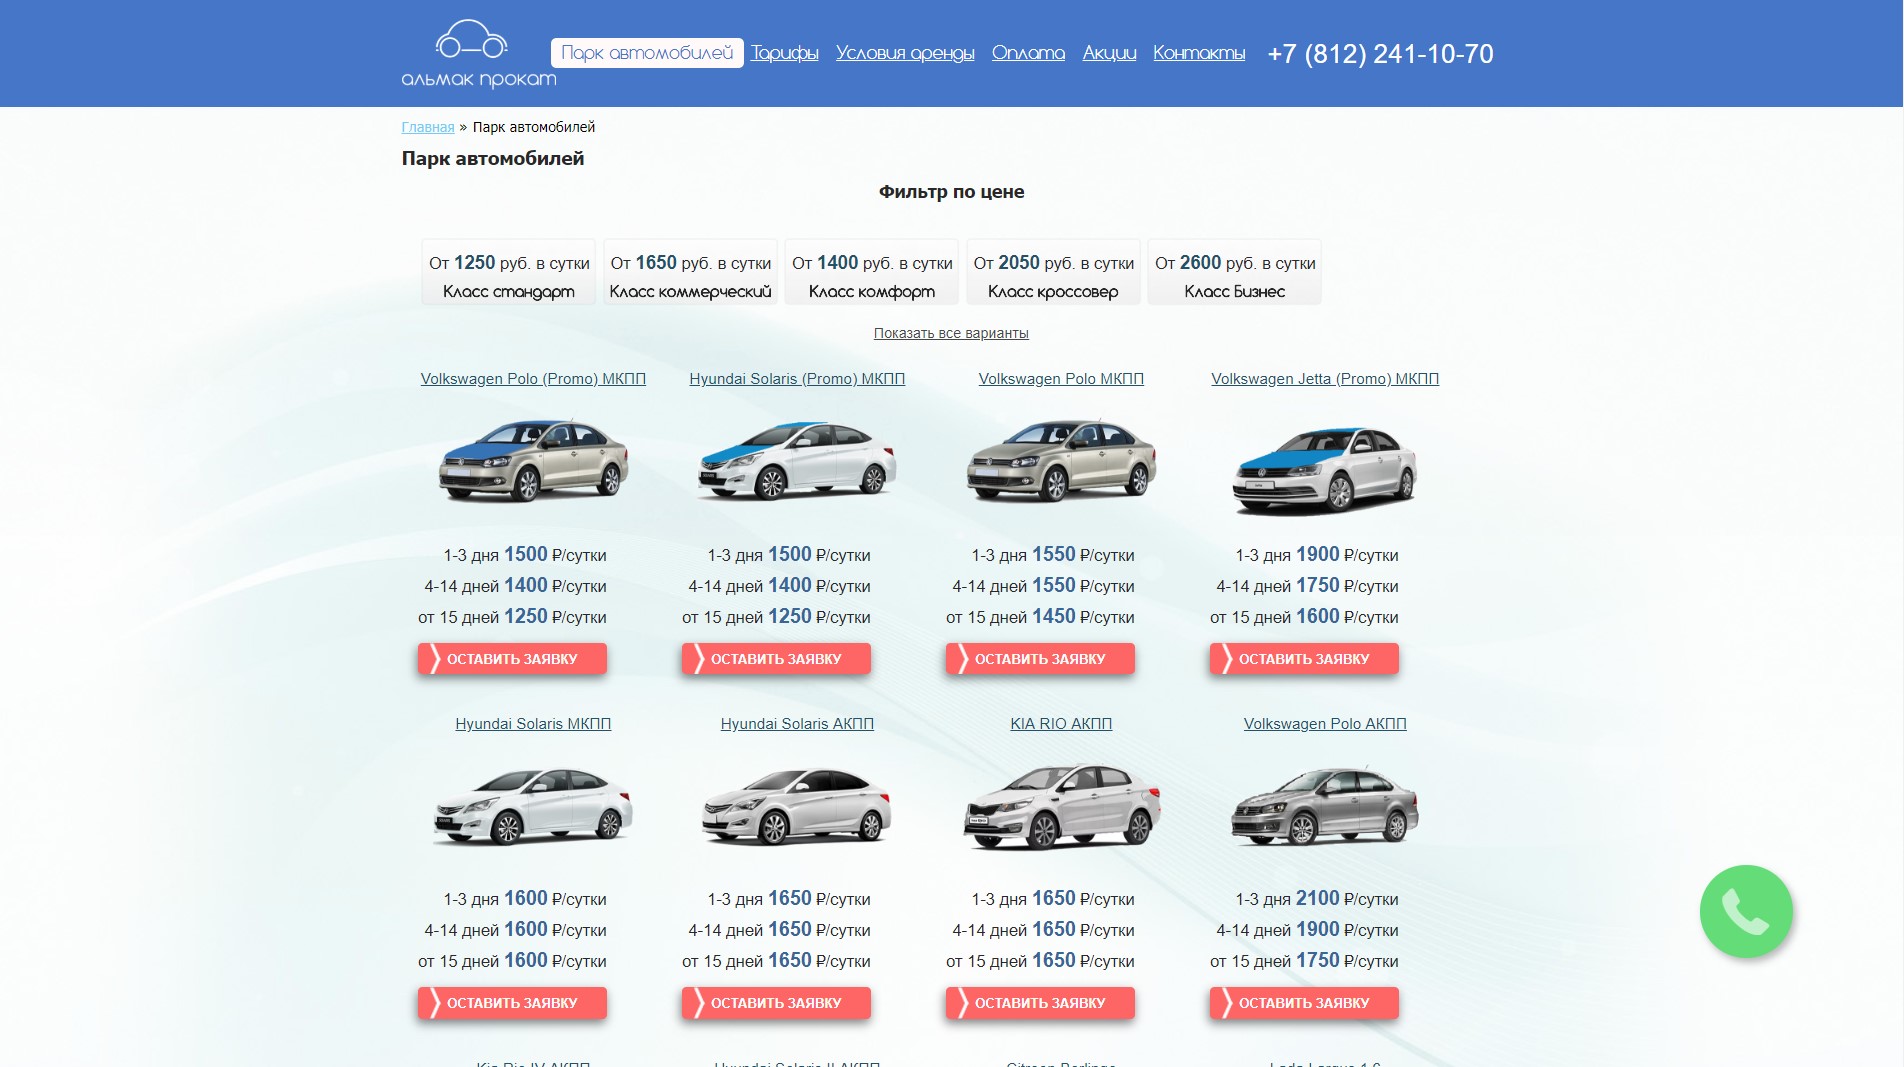Filter by Класс стандарт from 1250
The width and height of the screenshot is (1904, 1067).
coord(509,272)
